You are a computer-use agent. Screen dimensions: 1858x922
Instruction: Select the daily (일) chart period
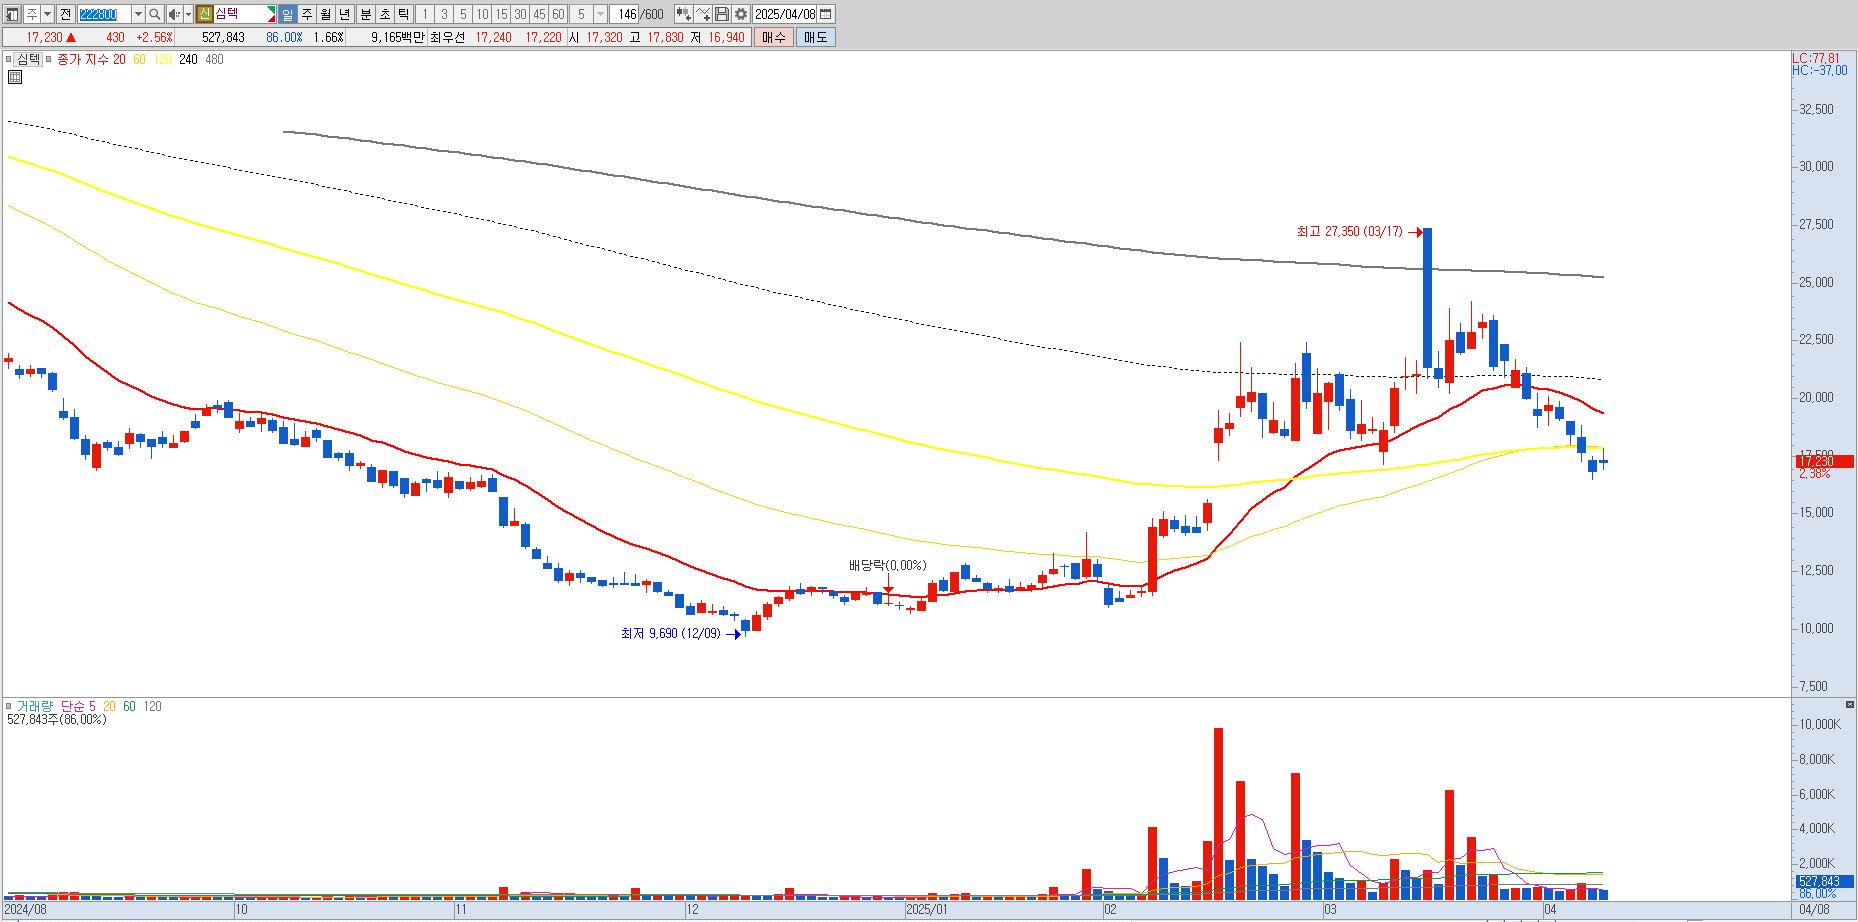tap(287, 14)
